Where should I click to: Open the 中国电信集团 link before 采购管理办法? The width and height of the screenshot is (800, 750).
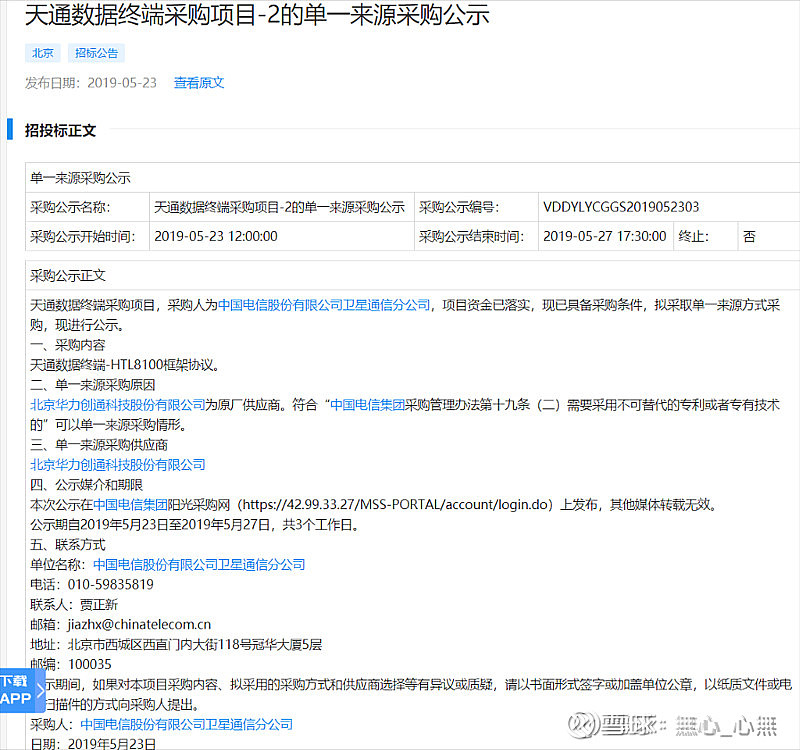367,405
